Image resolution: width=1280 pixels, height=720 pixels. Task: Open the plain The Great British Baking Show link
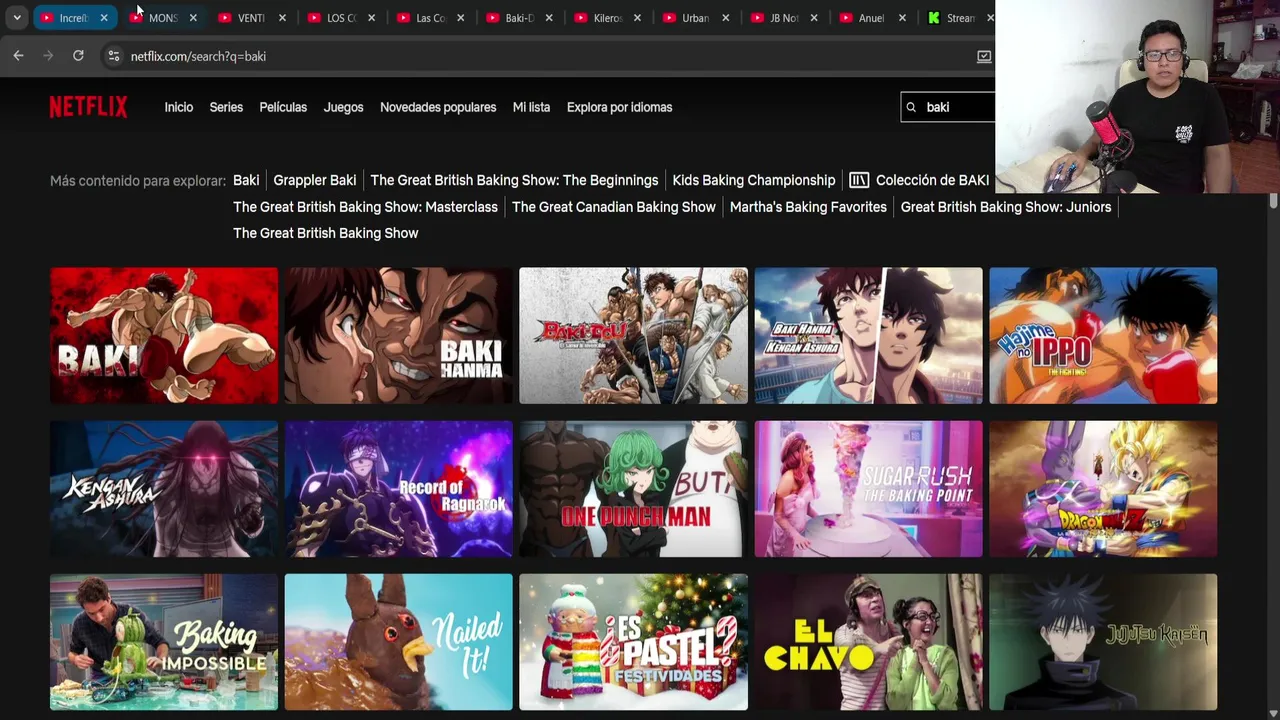tap(325, 233)
